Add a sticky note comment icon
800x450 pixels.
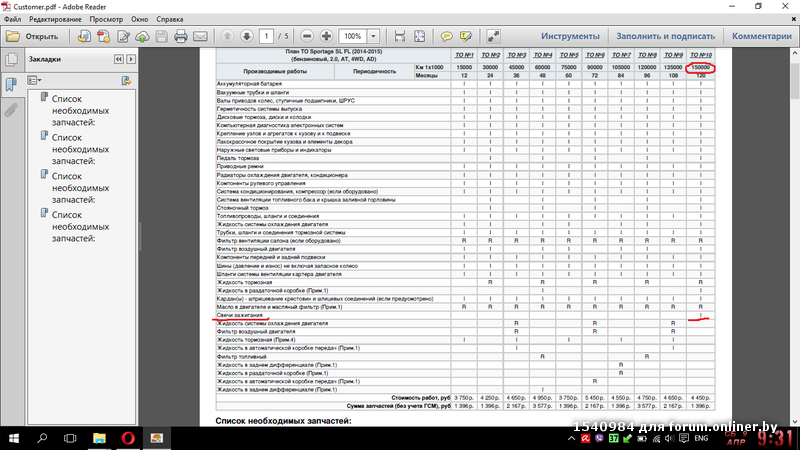(x=446, y=36)
